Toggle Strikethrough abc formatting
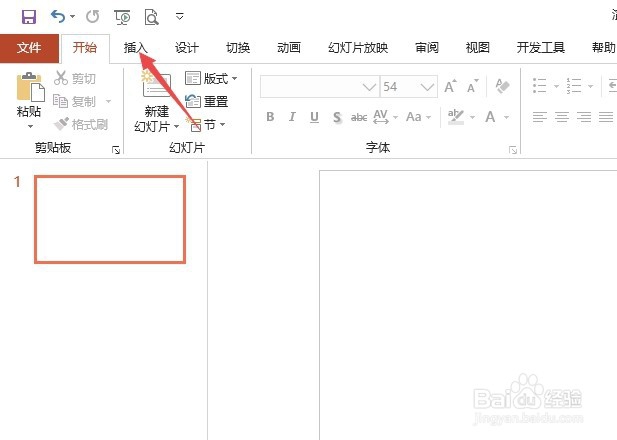617x440 pixels. (359, 117)
